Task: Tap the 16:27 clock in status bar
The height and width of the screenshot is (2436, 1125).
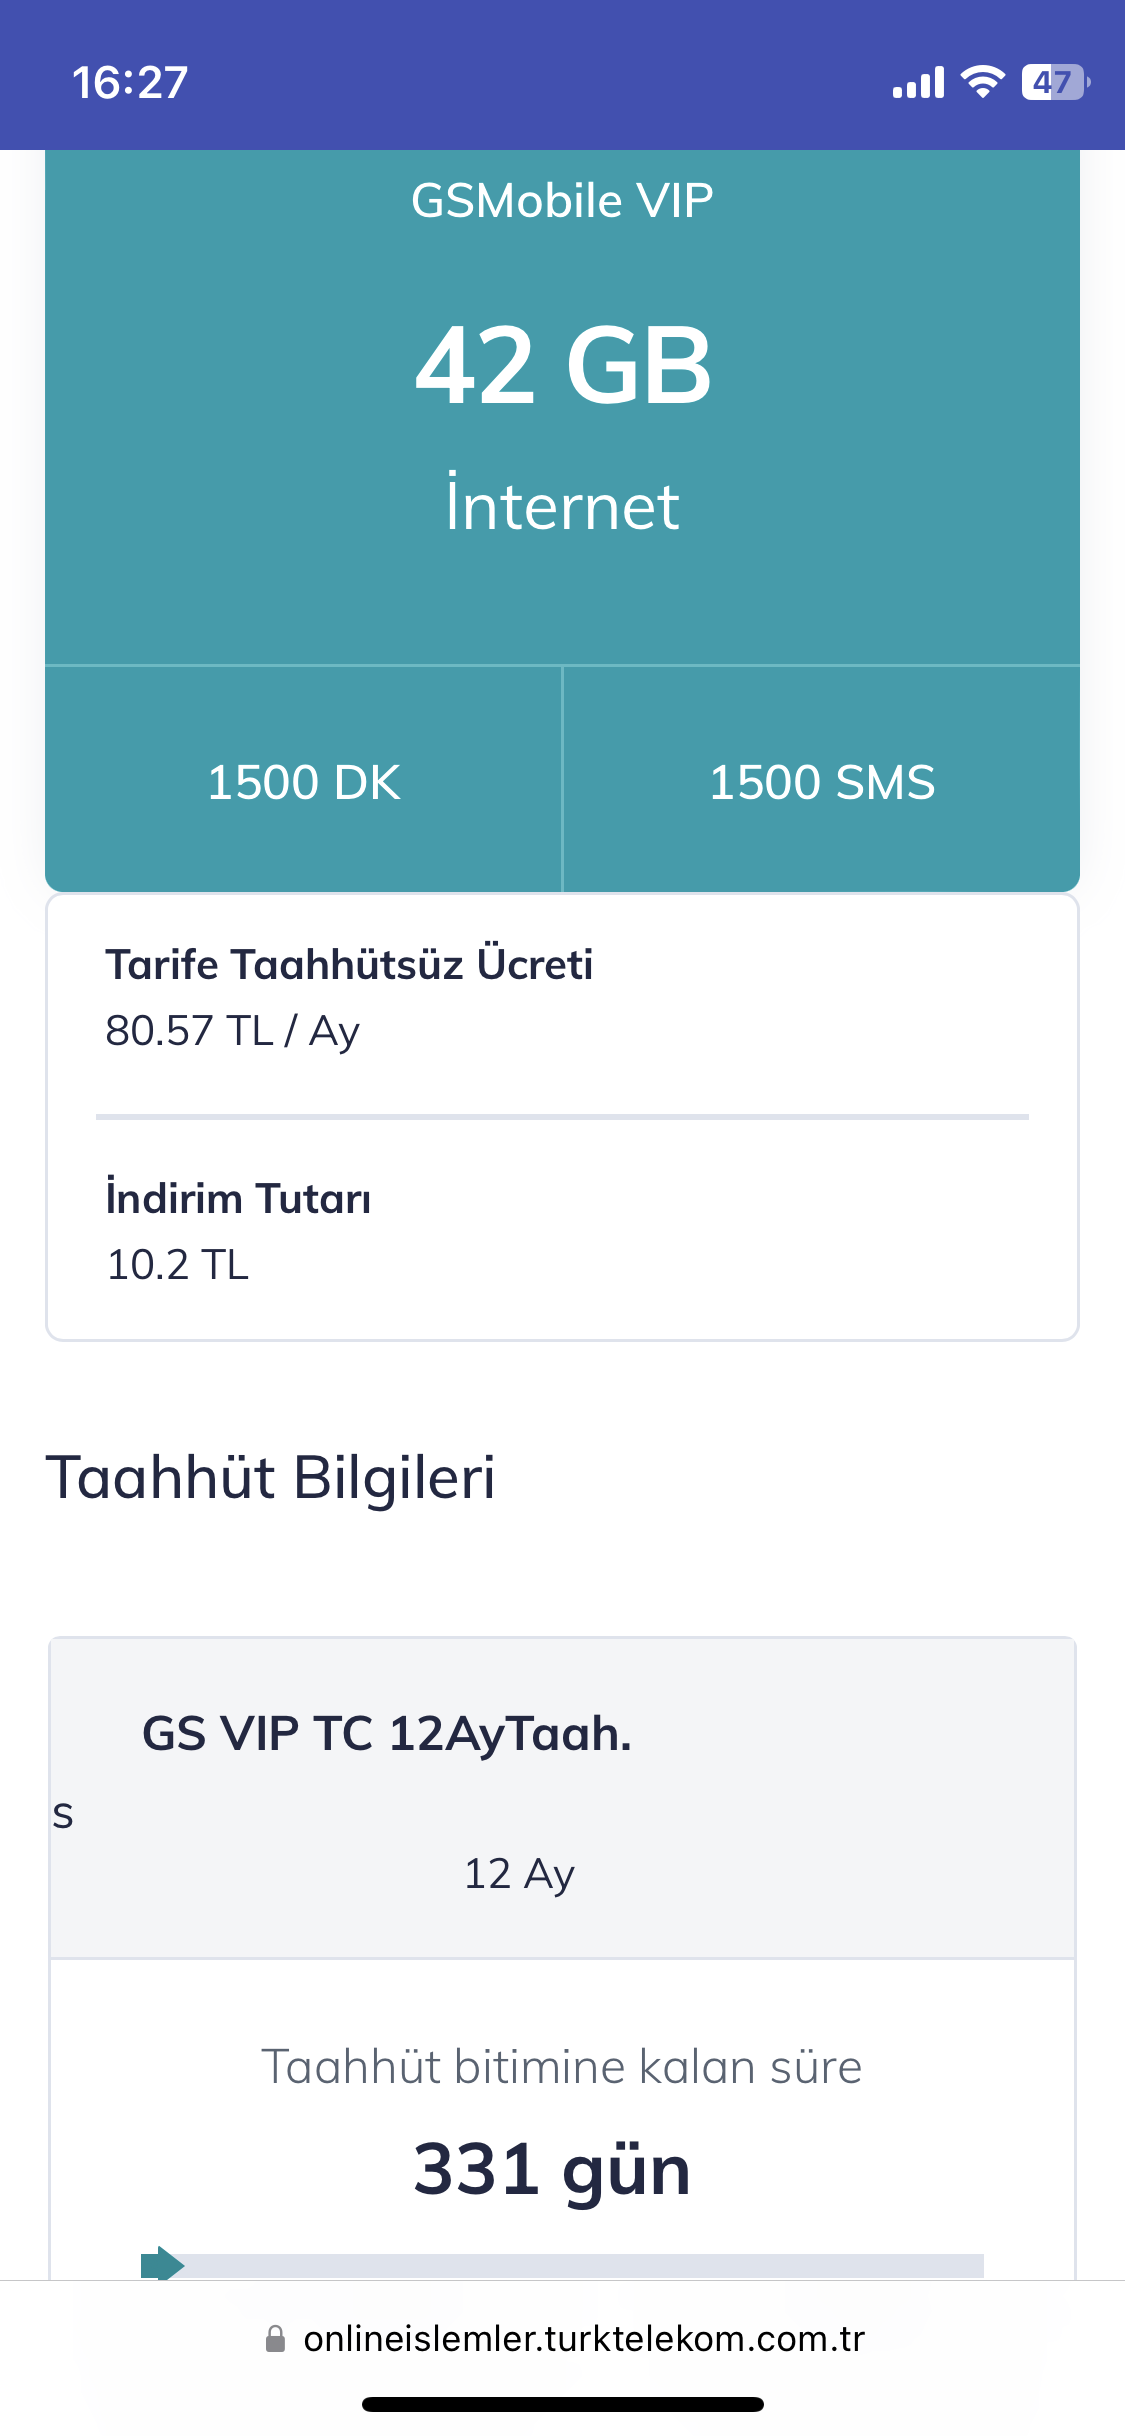Action: (x=130, y=82)
